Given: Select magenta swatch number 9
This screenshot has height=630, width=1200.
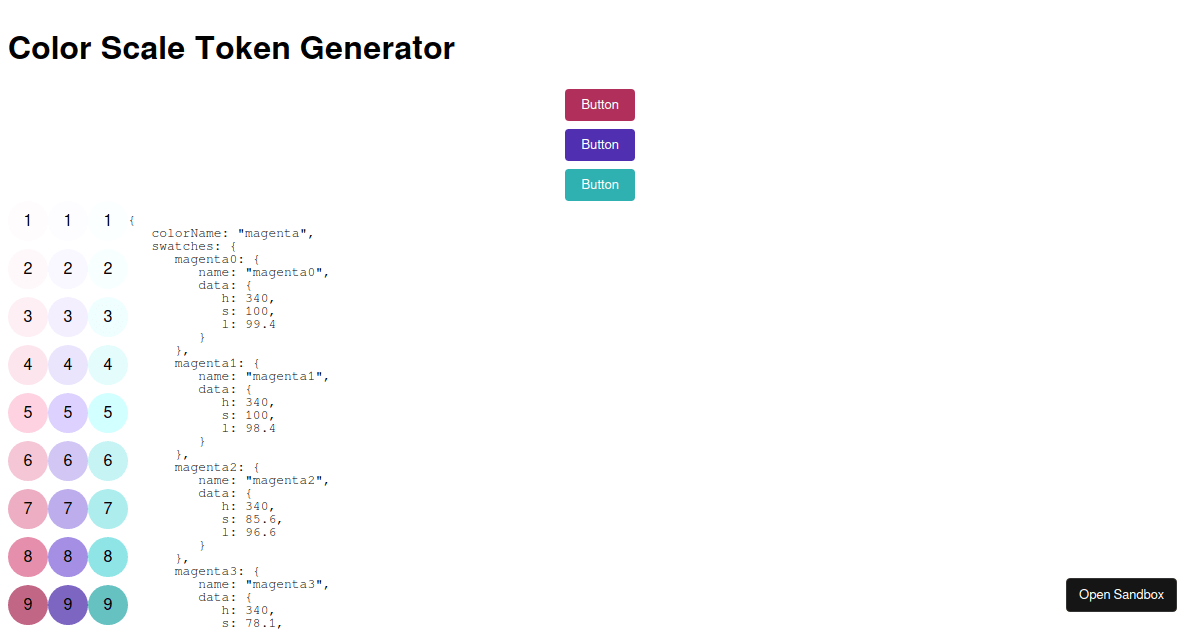Looking at the screenshot, I should [27, 604].
